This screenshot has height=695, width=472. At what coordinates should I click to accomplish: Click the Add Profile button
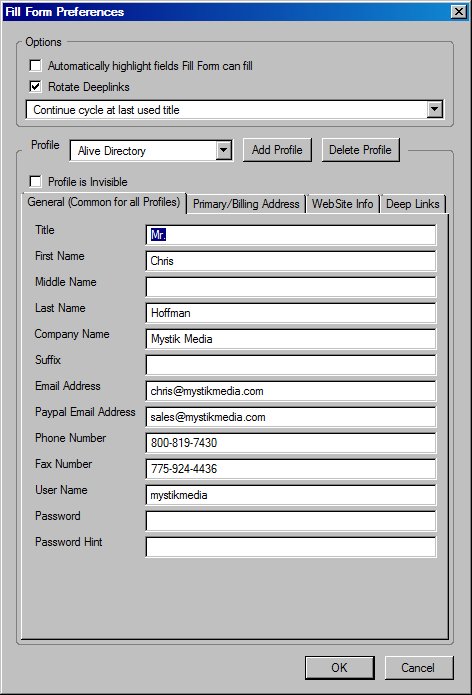[x=277, y=150]
